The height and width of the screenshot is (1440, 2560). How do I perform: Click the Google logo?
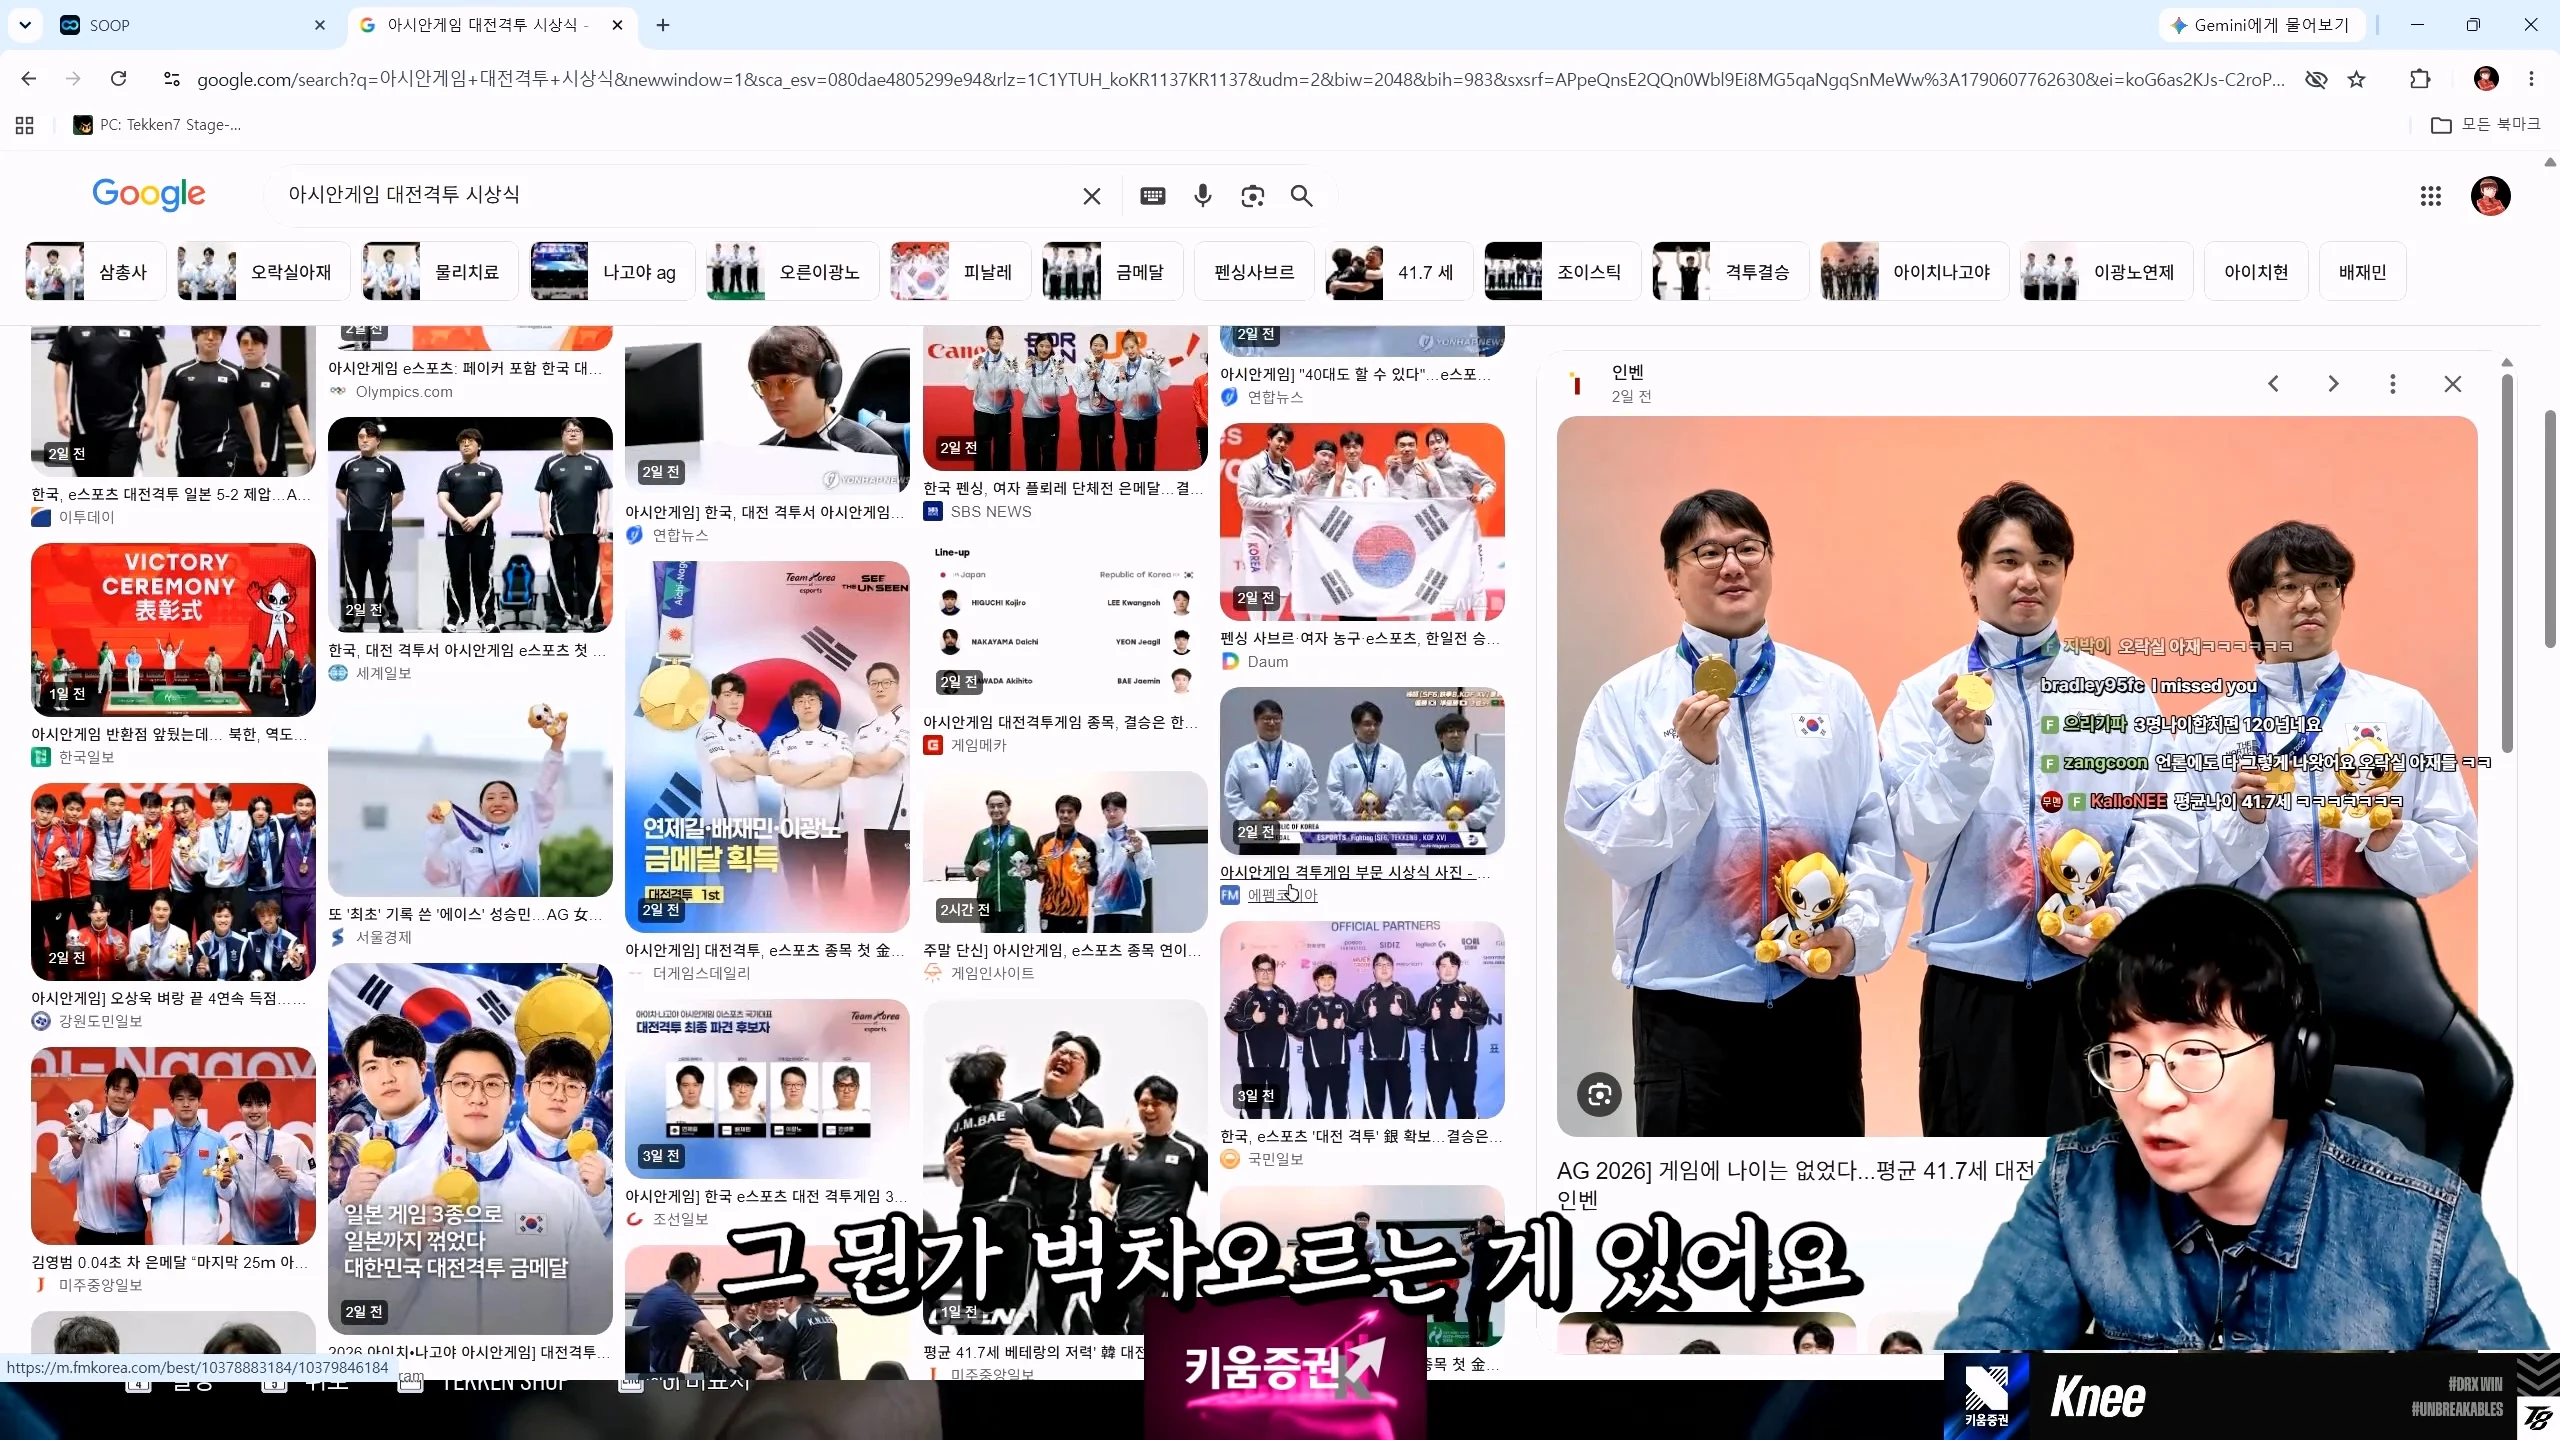pos(149,194)
